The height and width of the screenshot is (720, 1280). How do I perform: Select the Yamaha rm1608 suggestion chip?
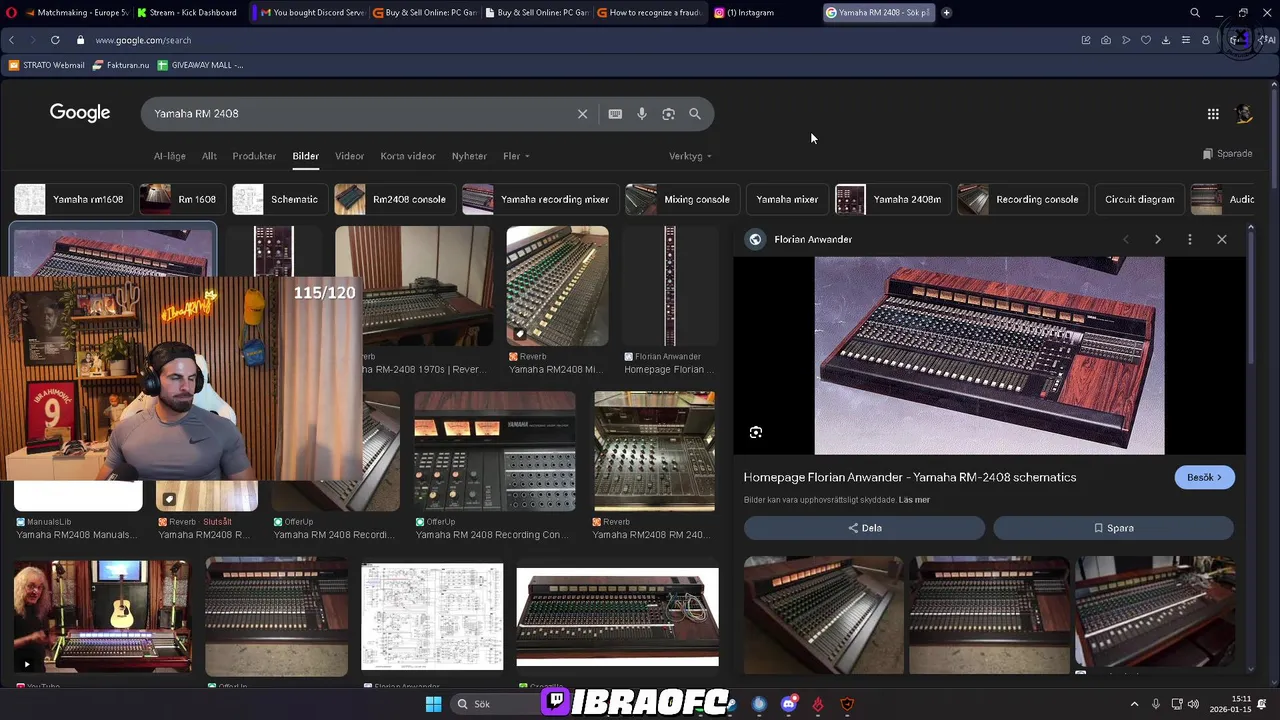(x=73, y=199)
